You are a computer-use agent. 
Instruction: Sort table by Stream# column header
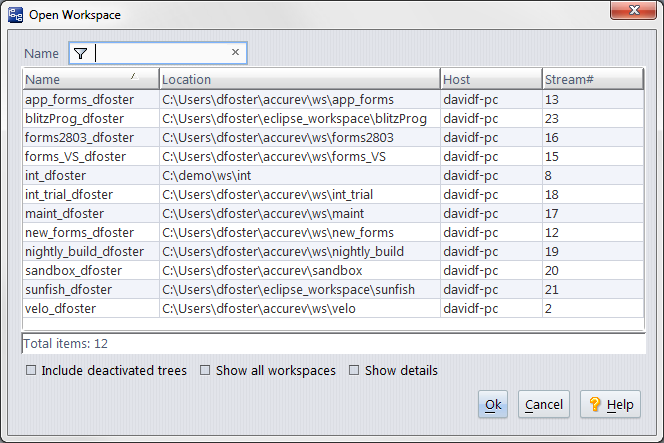pos(592,80)
